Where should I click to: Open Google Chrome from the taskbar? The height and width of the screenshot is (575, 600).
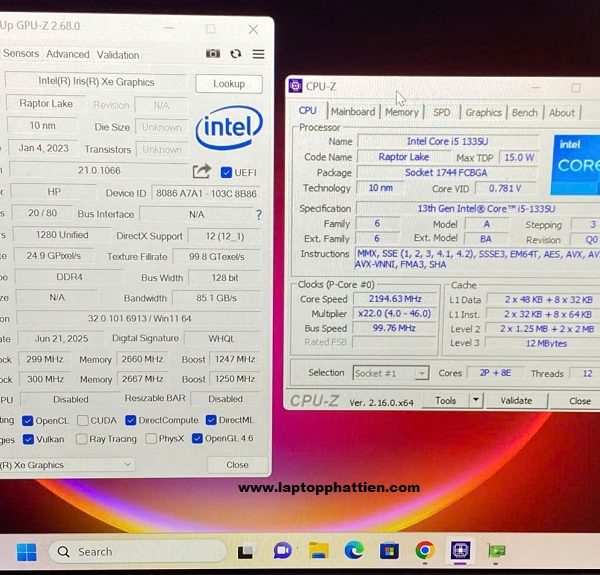coord(425,551)
